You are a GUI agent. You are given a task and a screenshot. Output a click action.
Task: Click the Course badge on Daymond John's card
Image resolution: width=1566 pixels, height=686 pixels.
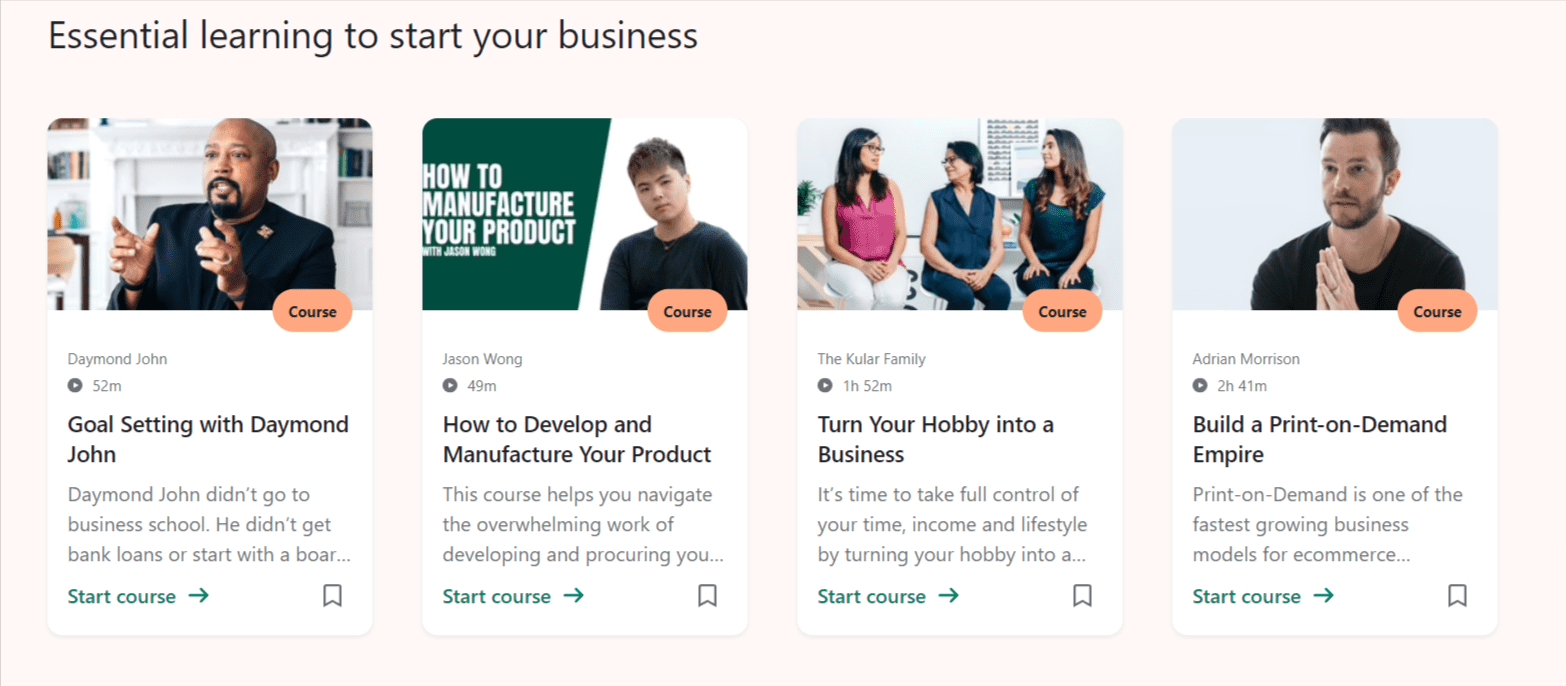pyautogui.click(x=312, y=311)
